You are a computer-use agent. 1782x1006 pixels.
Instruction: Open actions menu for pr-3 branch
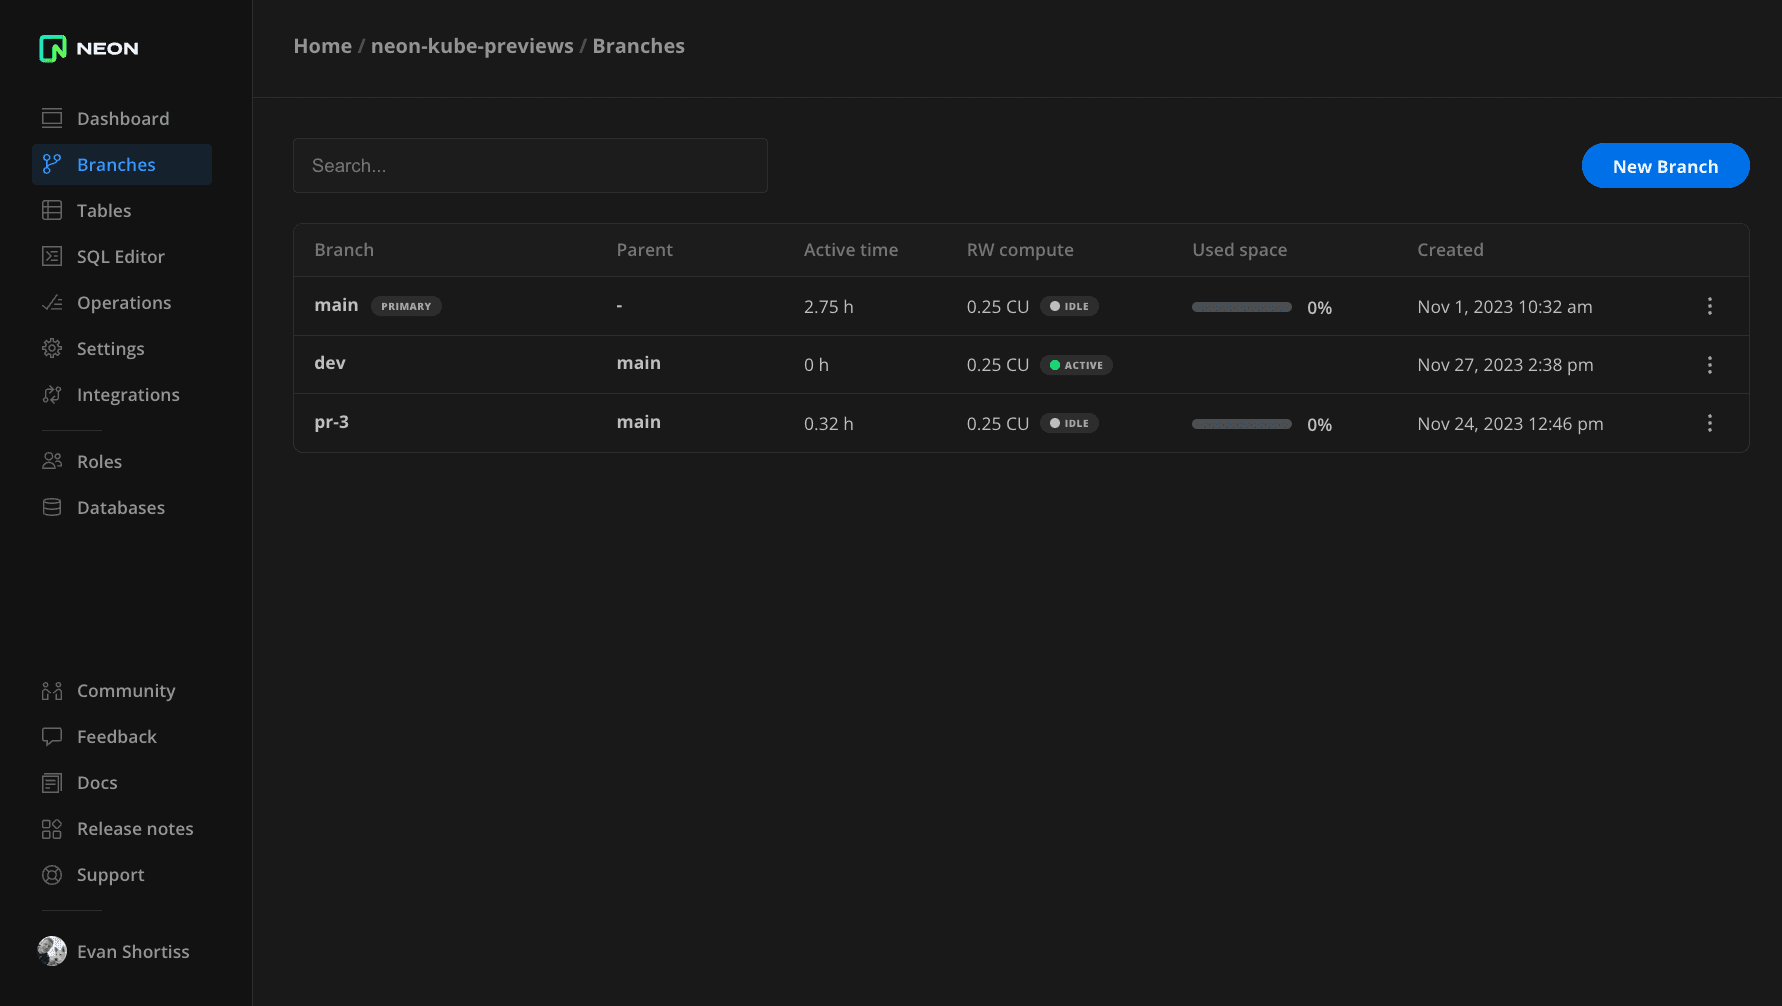(x=1709, y=423)
